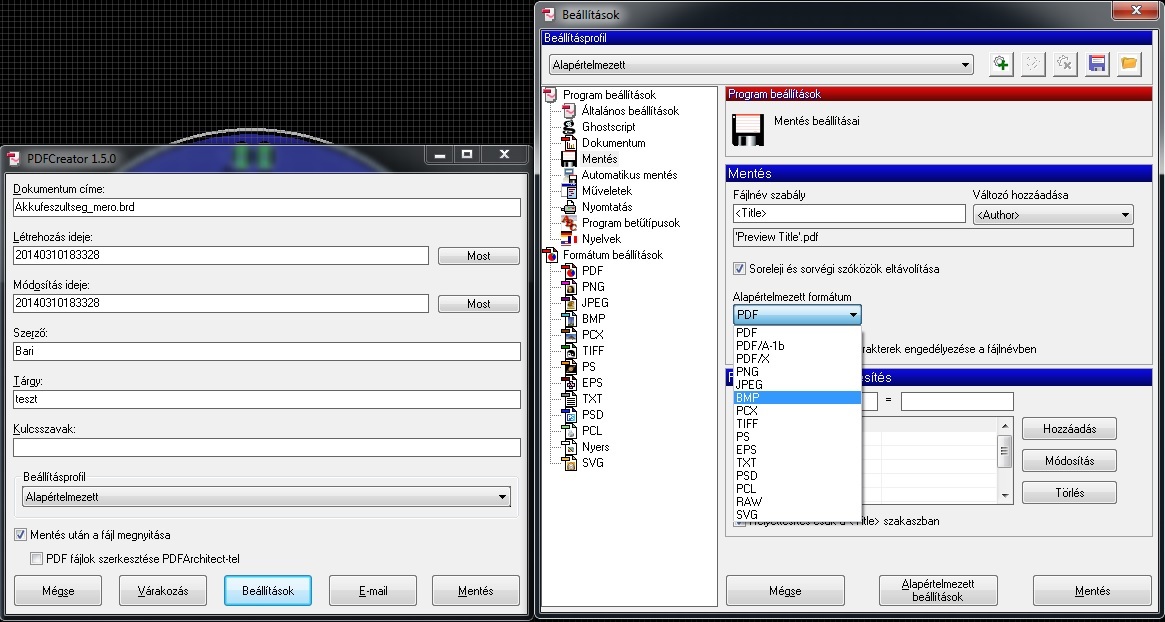Load profile with the open folder icon

click(x=1129, y=64)
